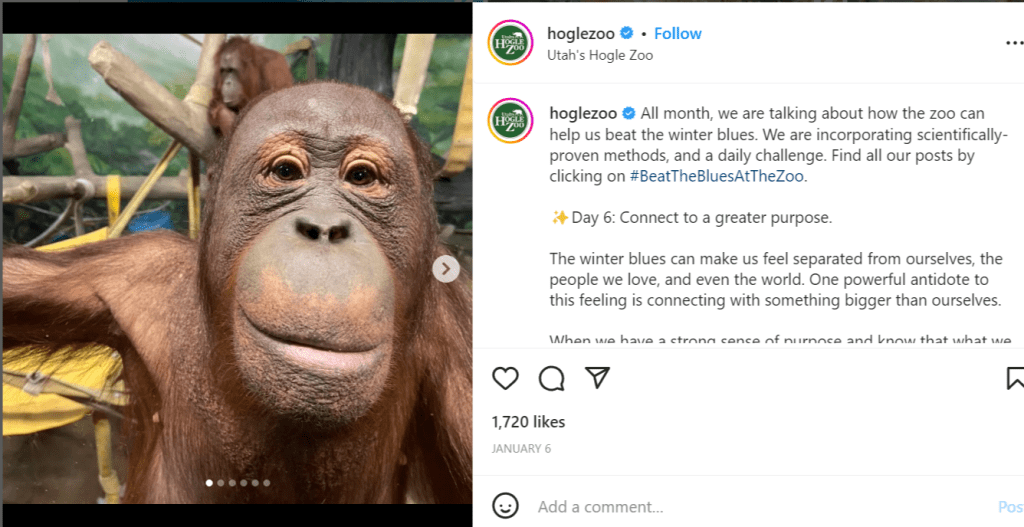
Task: Share the post via paper plane icon
Action: point(597,377)
